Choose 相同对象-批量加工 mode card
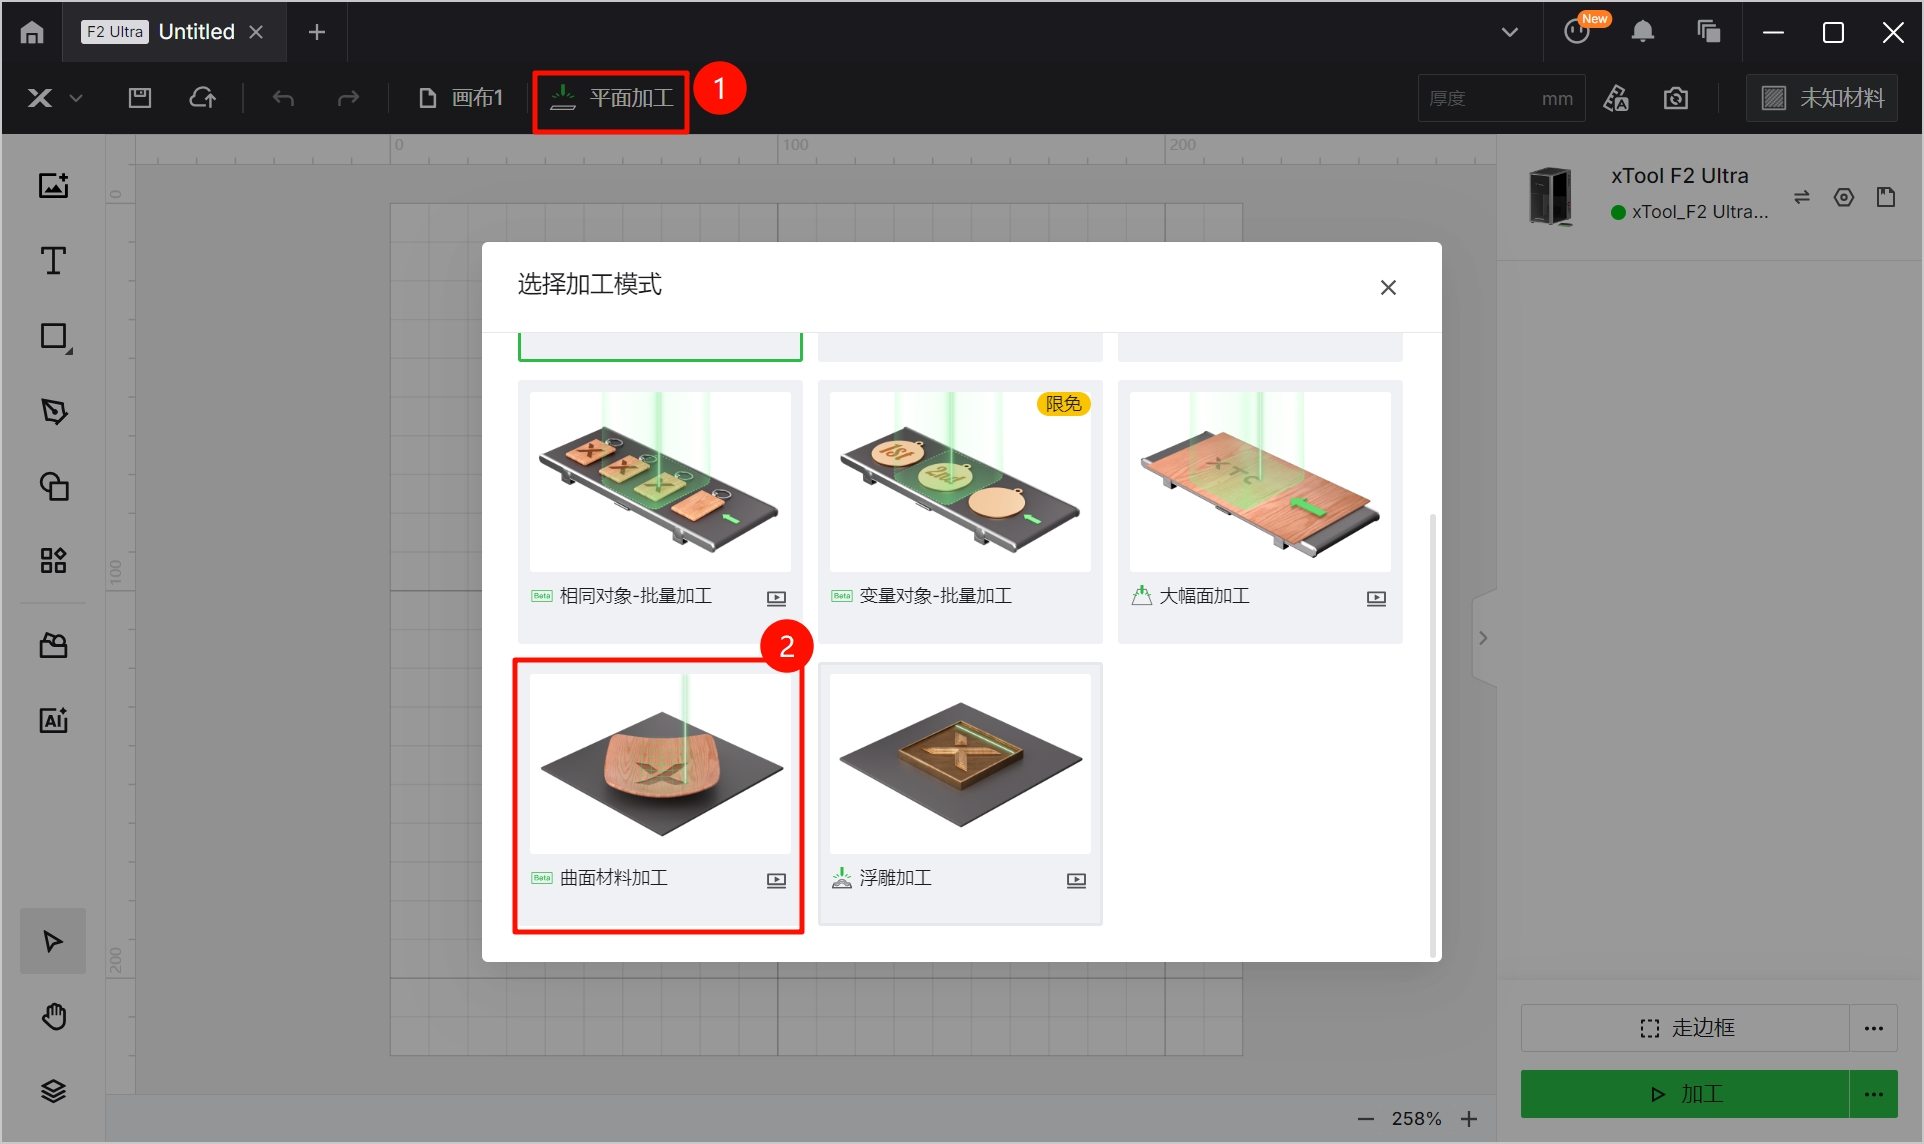 pyautogui.click(x=660, y=510)
